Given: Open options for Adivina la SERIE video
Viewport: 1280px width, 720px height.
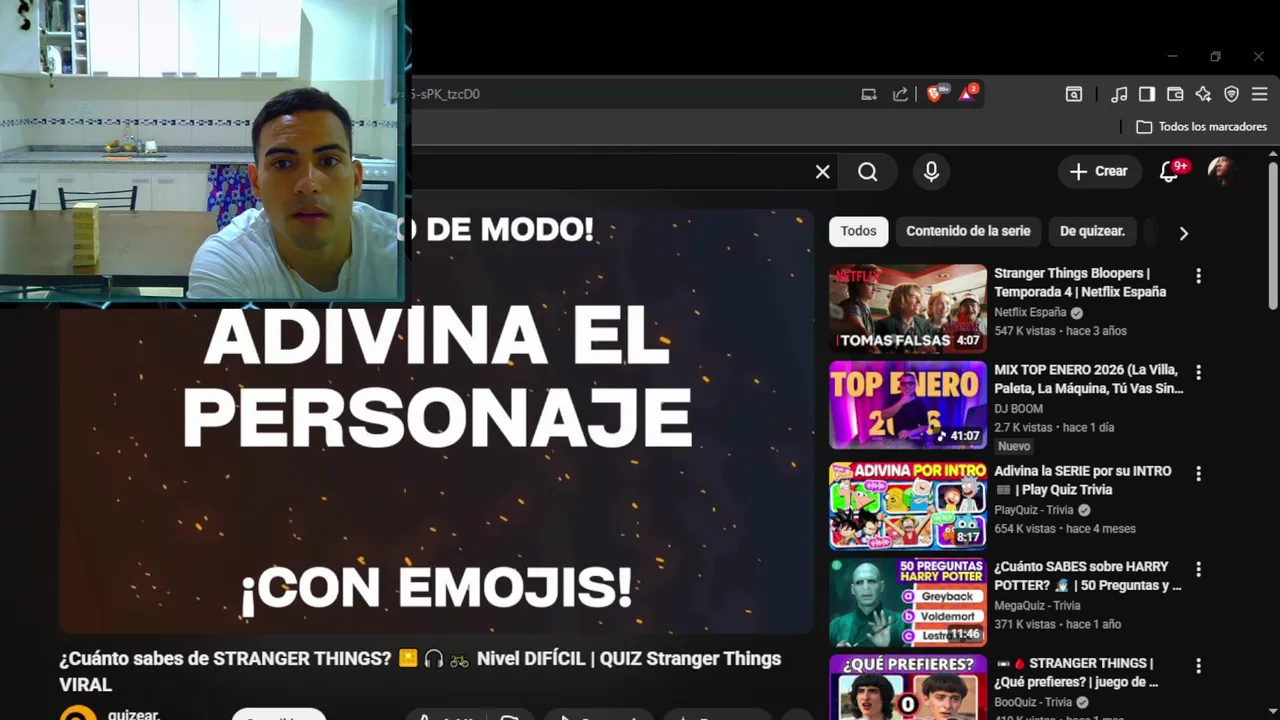Looking at the screenshot, I should (x=1198, y=473).
